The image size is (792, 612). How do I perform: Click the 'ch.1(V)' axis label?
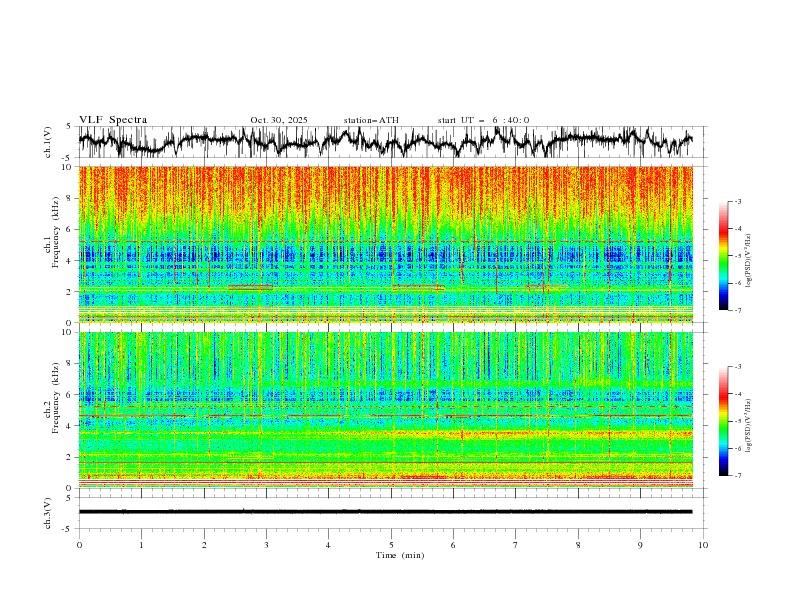click(x=48, y=142)
